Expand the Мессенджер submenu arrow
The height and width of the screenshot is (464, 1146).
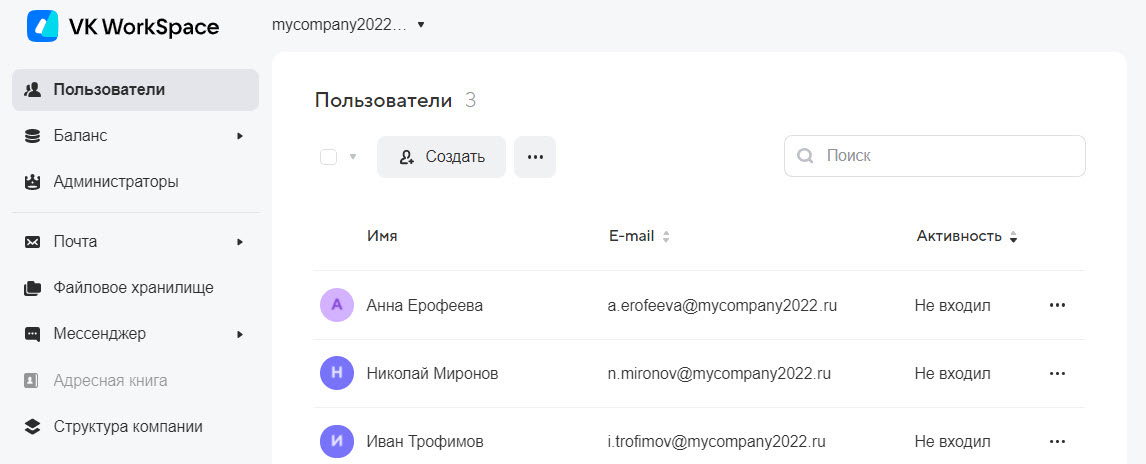(x=240, y=334)
